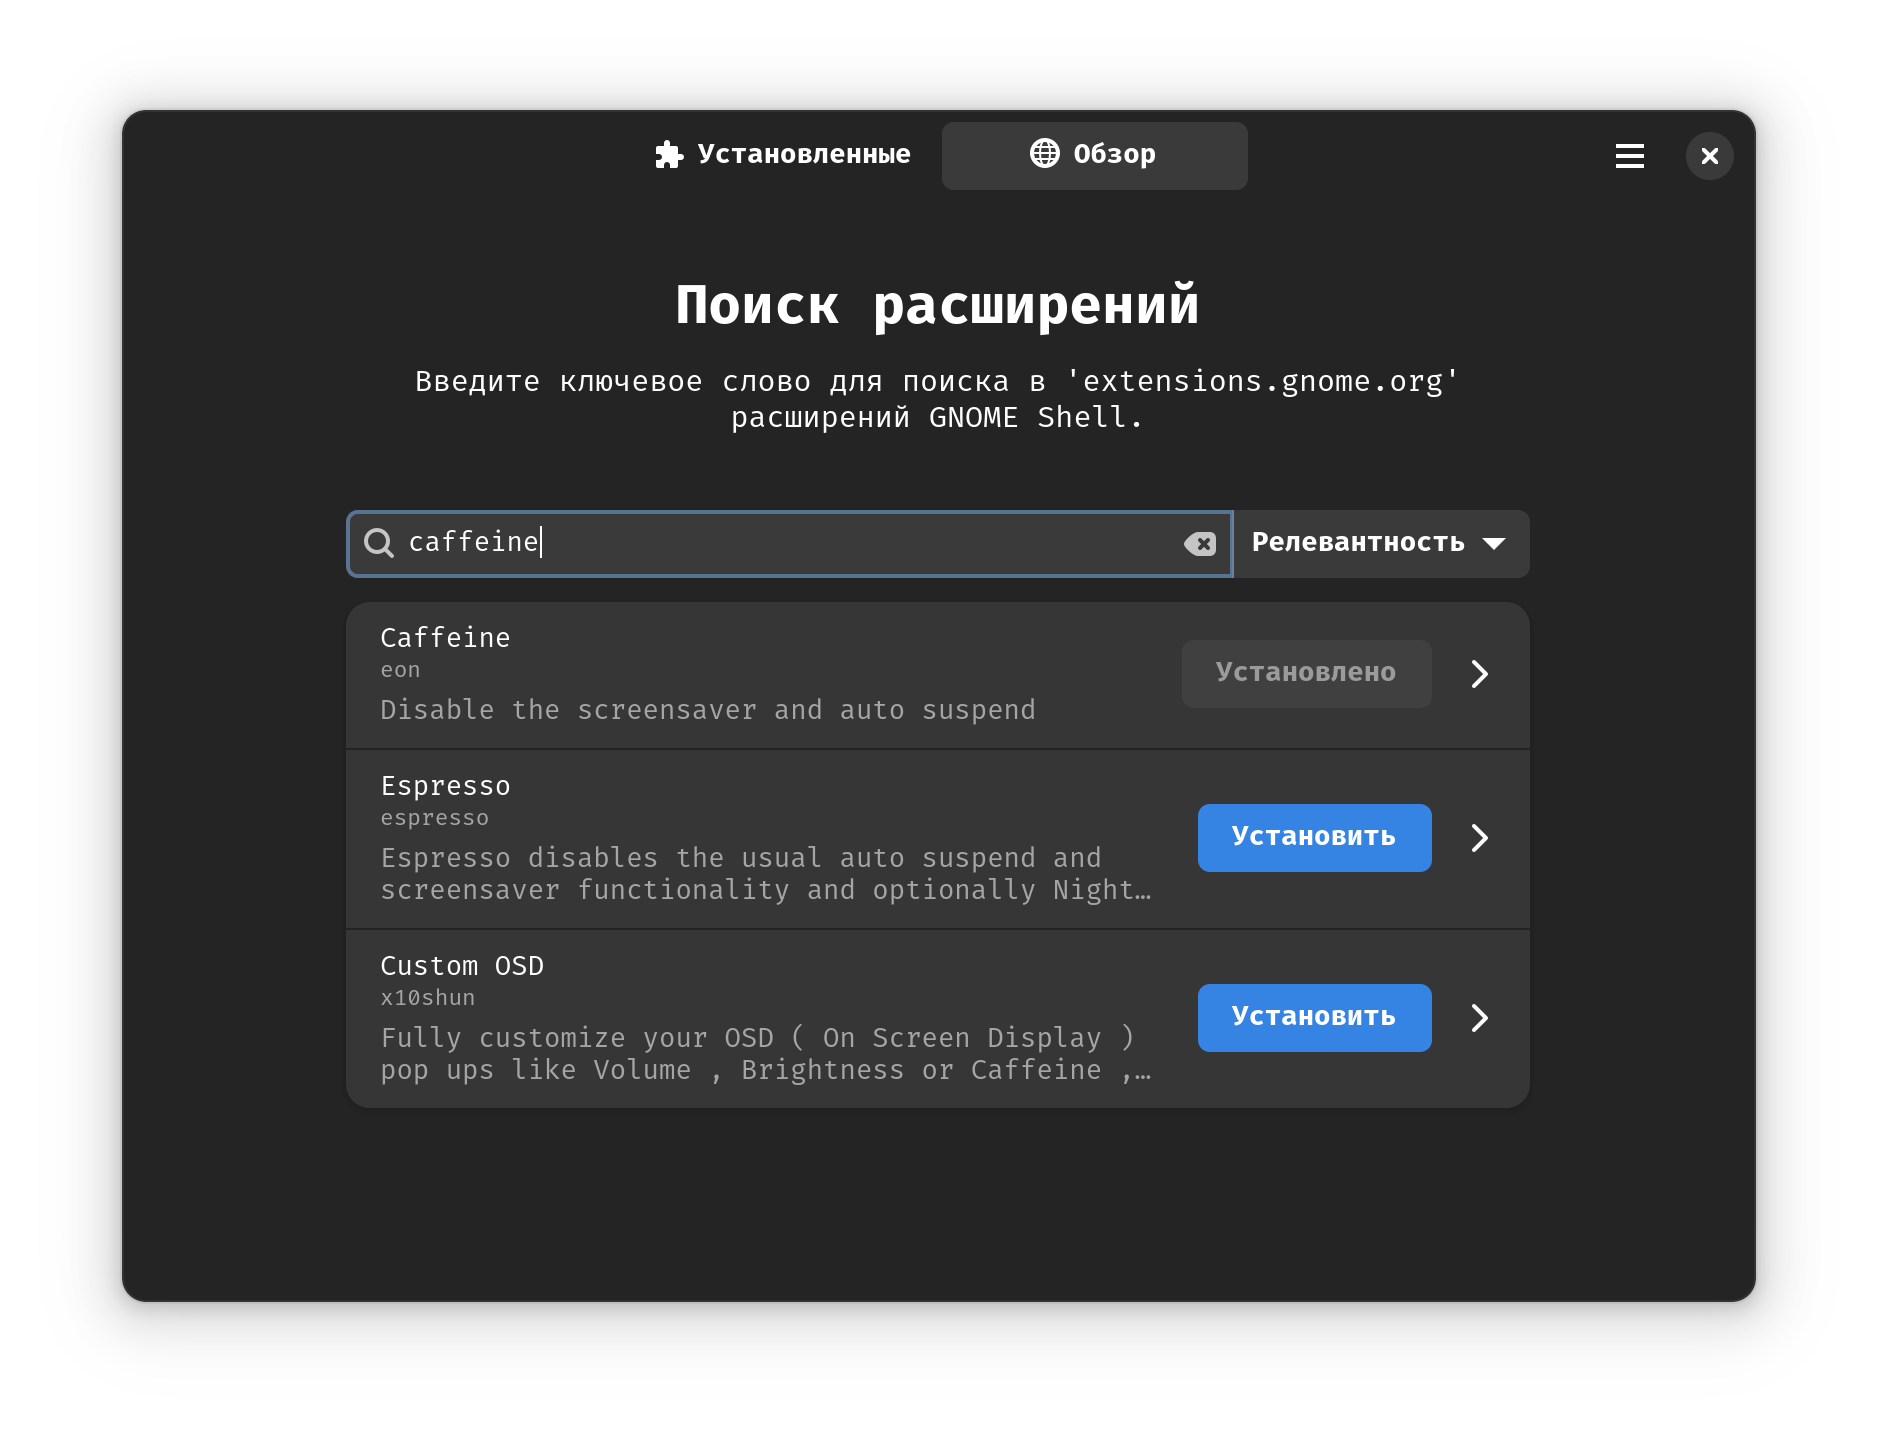This screenshot has width=1878, height=1436.
Task: Select the Caffeine extension title
Action: [445, 638]
